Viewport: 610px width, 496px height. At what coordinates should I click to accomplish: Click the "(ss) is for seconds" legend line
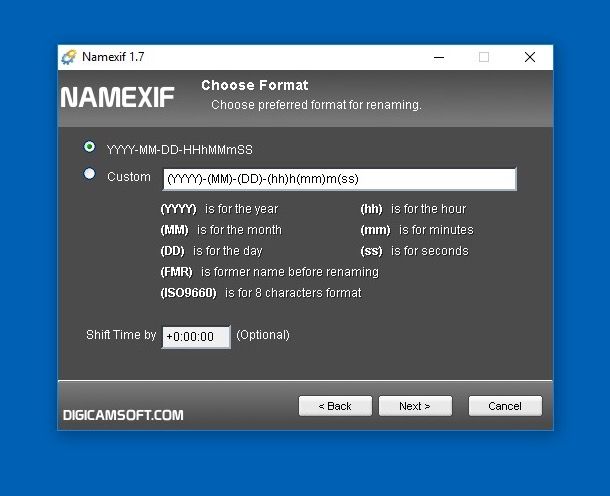pyautogui.click(x=414, y=251)
